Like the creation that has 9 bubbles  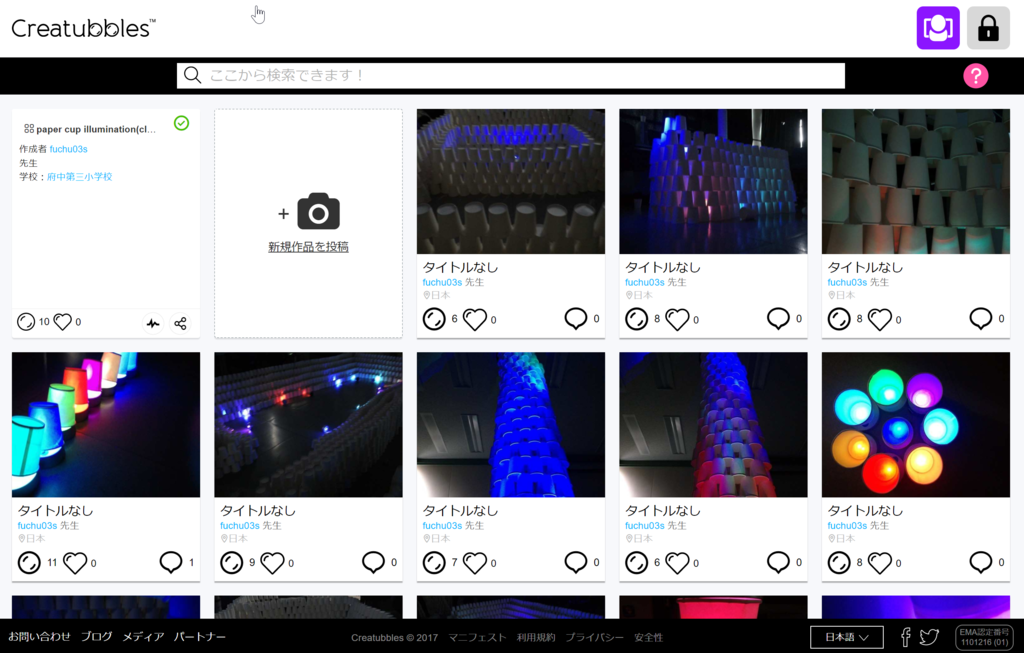pos(272,562)
